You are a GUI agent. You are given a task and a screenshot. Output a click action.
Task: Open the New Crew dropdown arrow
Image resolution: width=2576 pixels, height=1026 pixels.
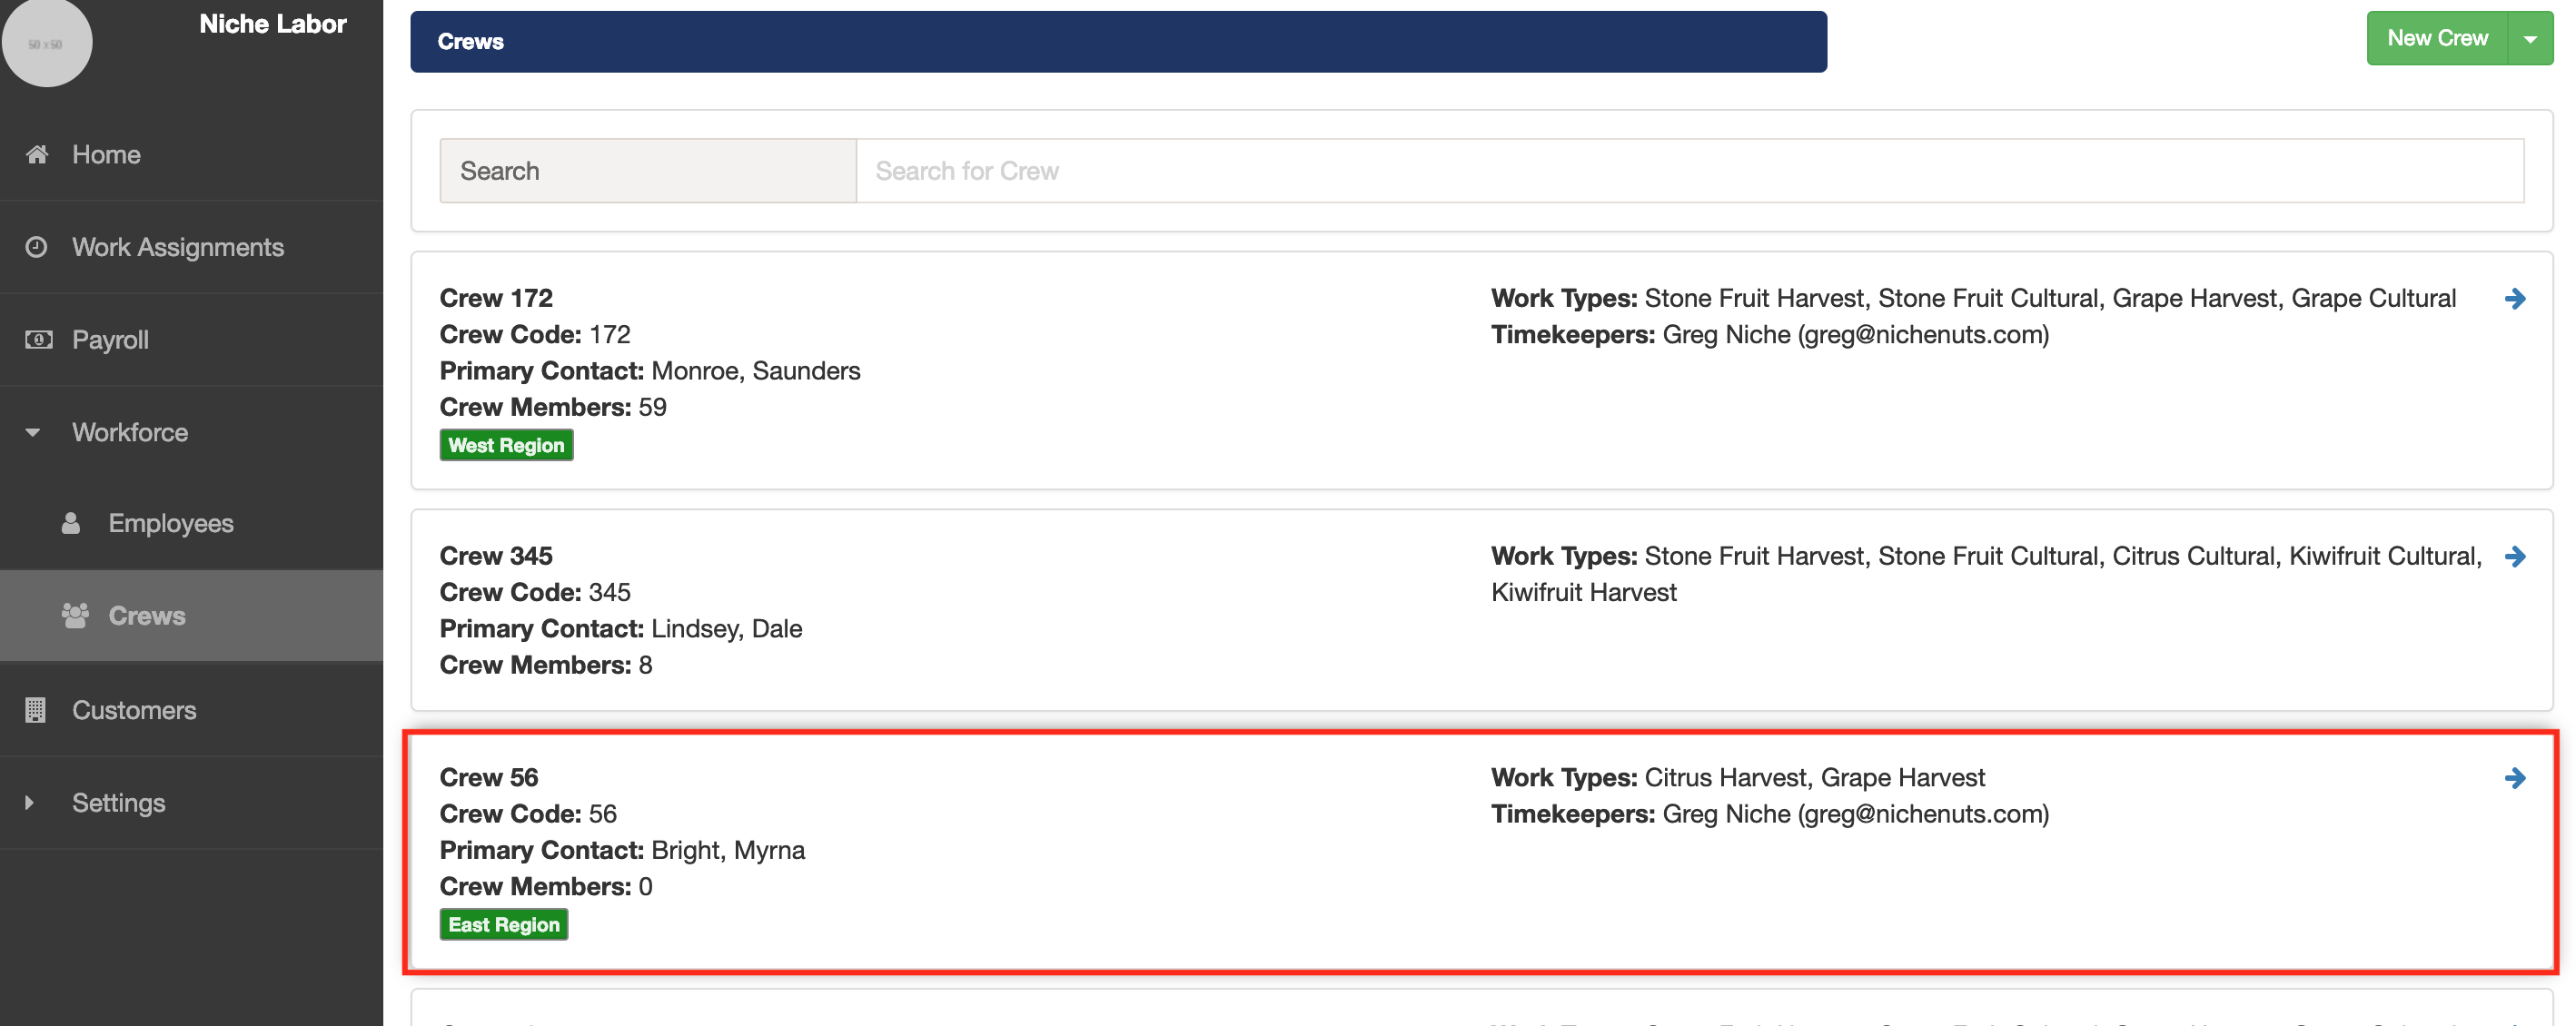pos(2530,39)
